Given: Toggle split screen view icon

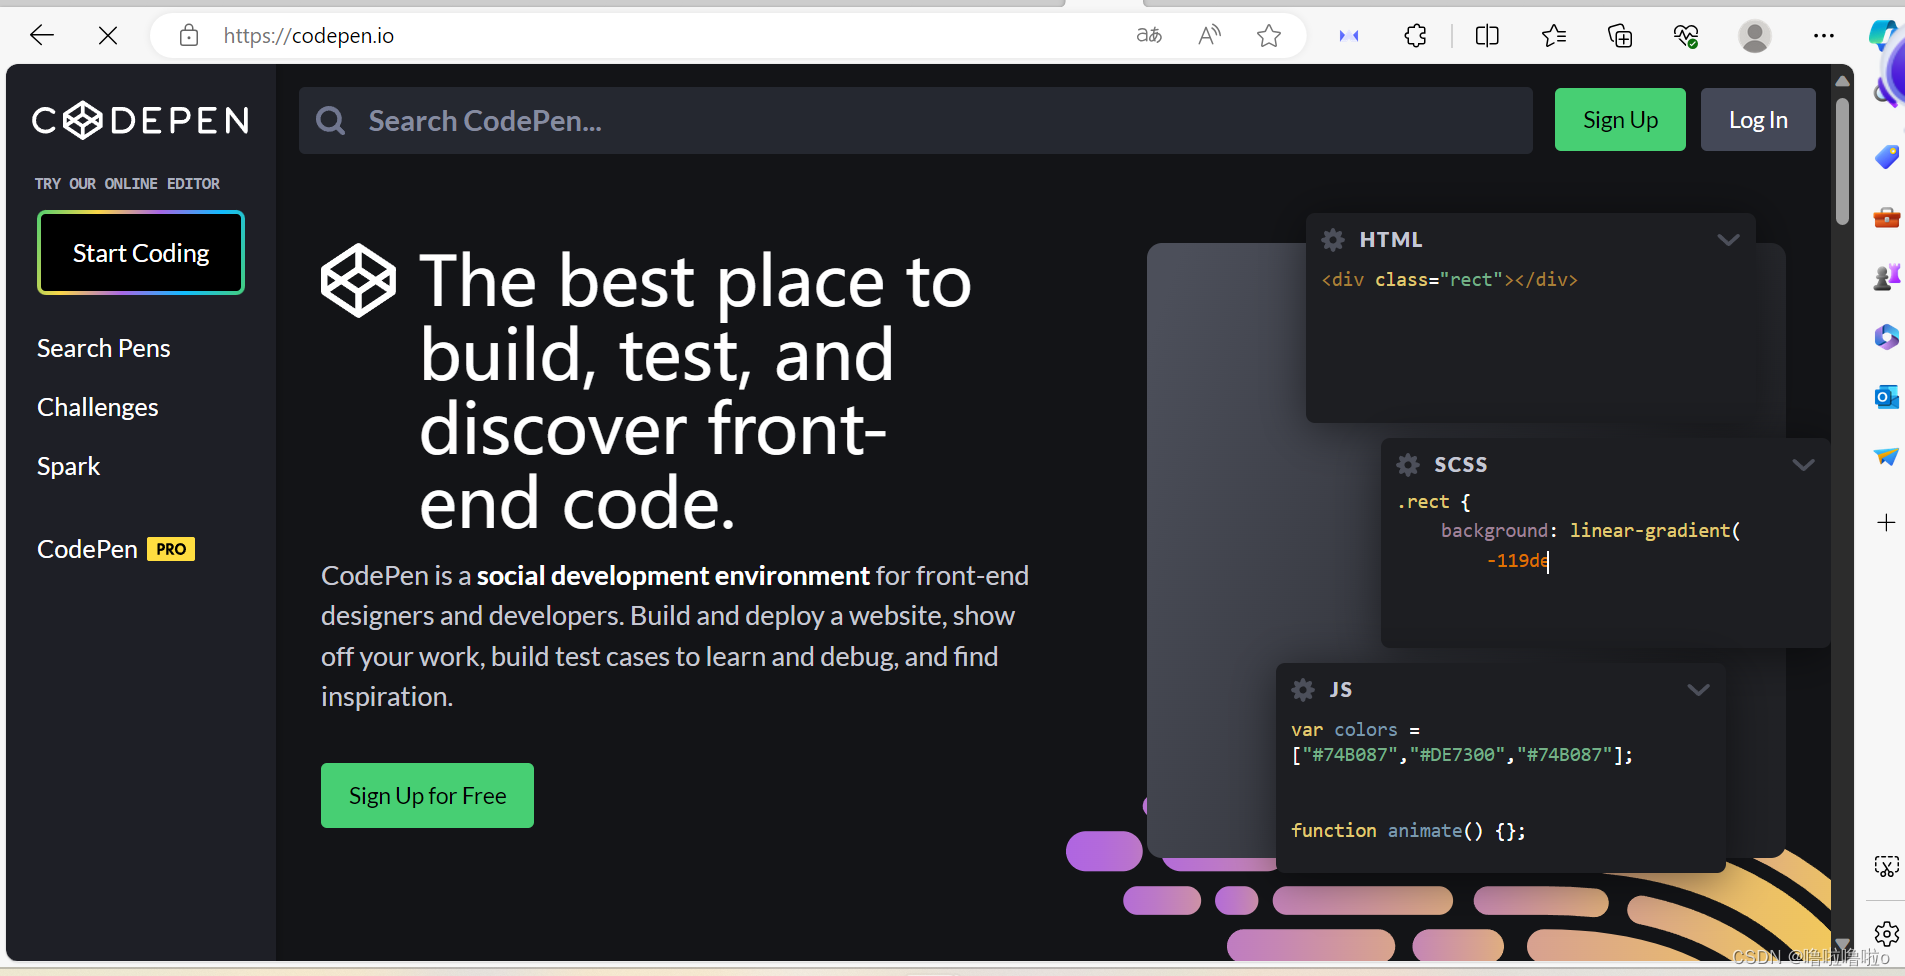Looking at the screenshot, I should coord(1487,36).
